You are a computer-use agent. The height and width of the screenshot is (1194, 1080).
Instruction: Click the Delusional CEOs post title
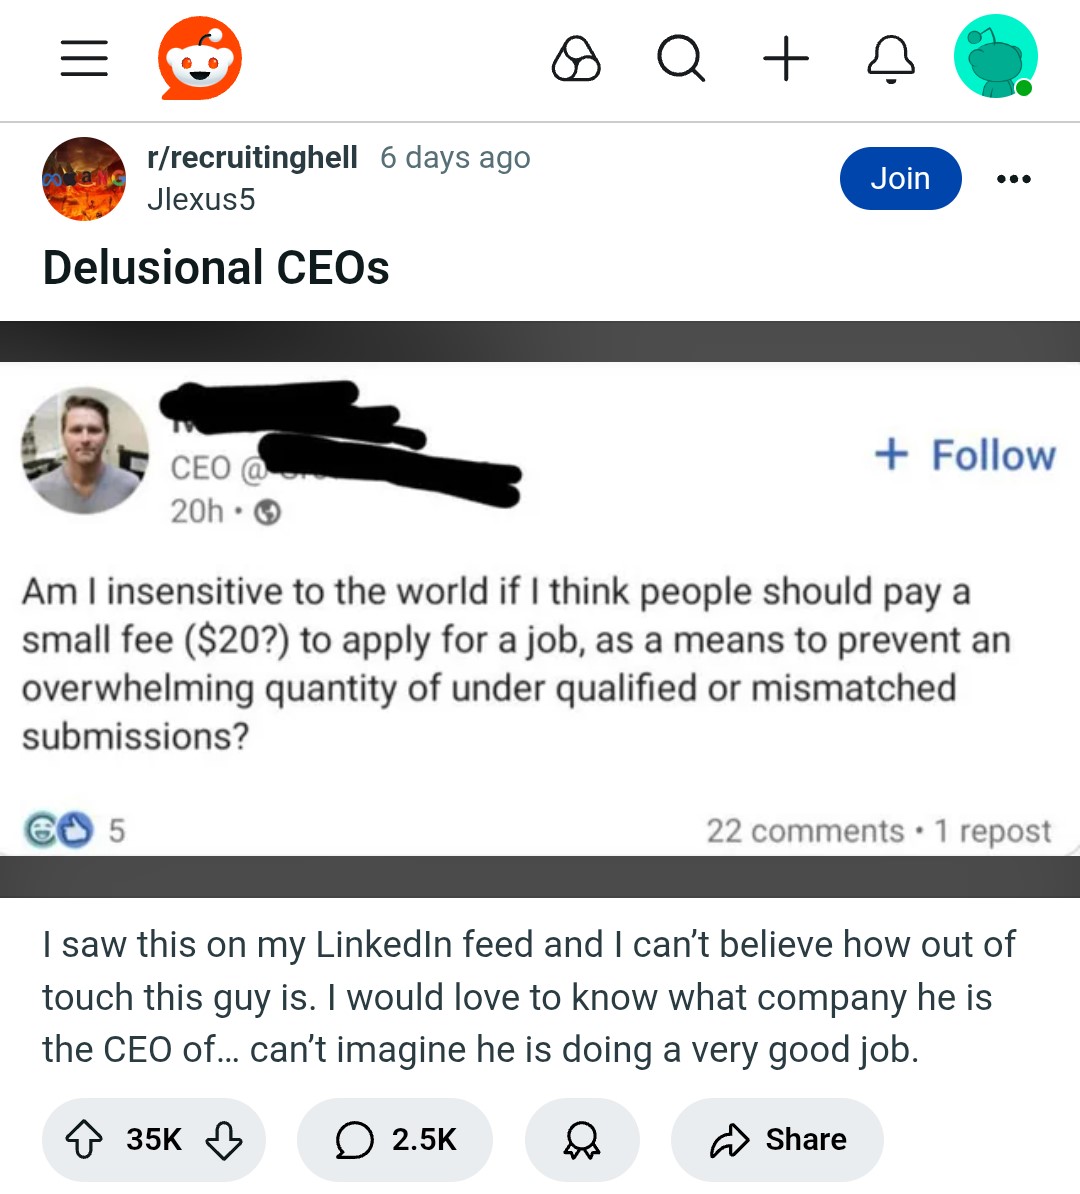(216, 268)
